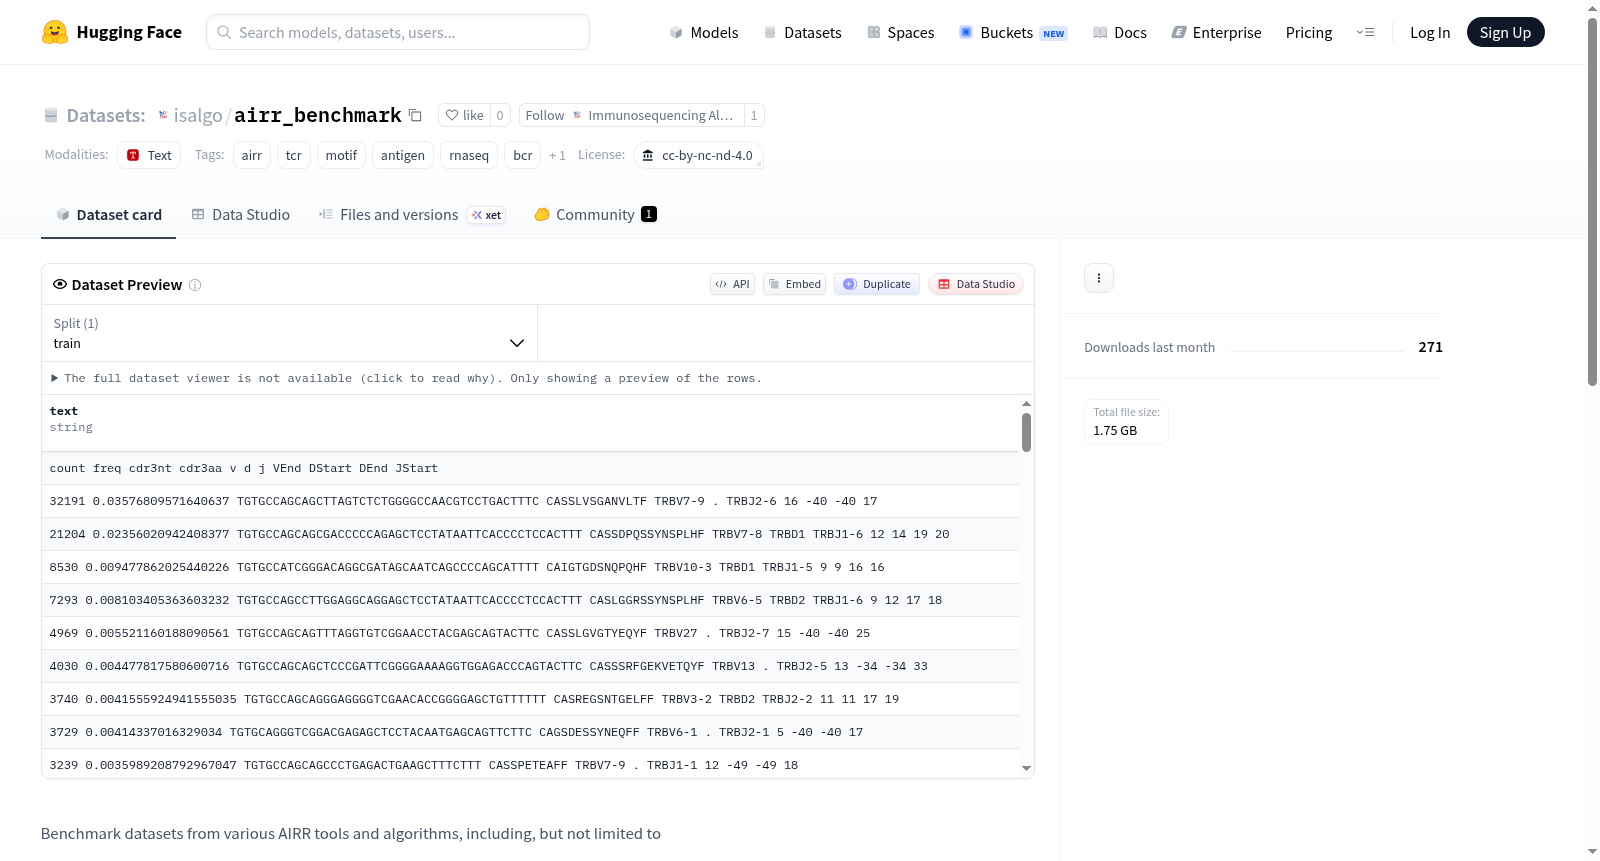Click the isalgo organization avatar icon

[x=163, y=115]
